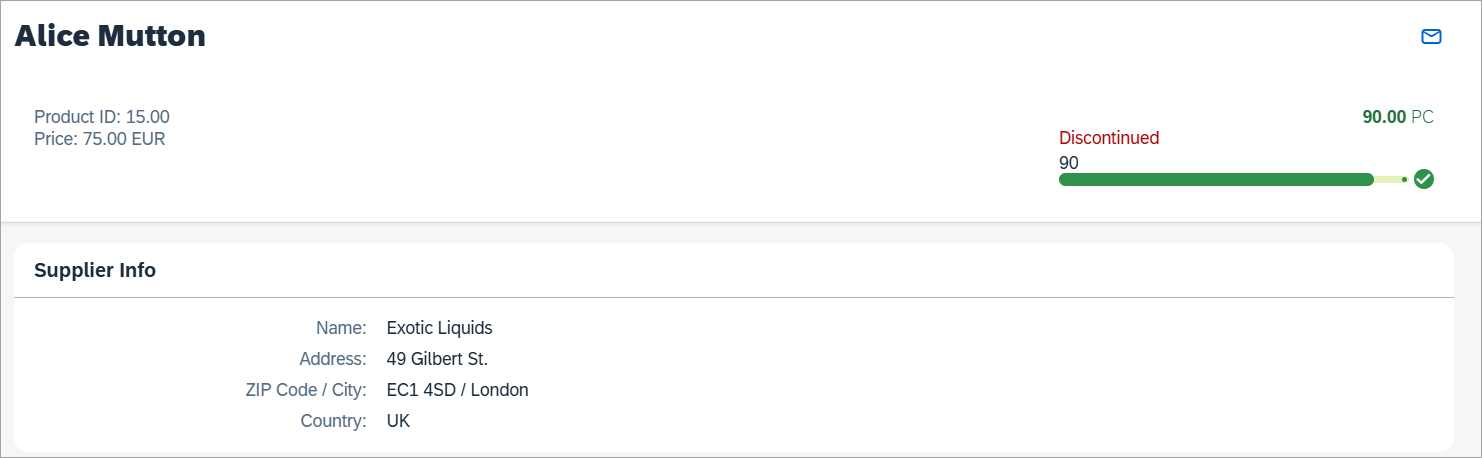The width and height of the screenshot is (1482, 458).
Task: Click the light green remaining bar segment
Action: pyautogui.click(x=1388, y=179)
